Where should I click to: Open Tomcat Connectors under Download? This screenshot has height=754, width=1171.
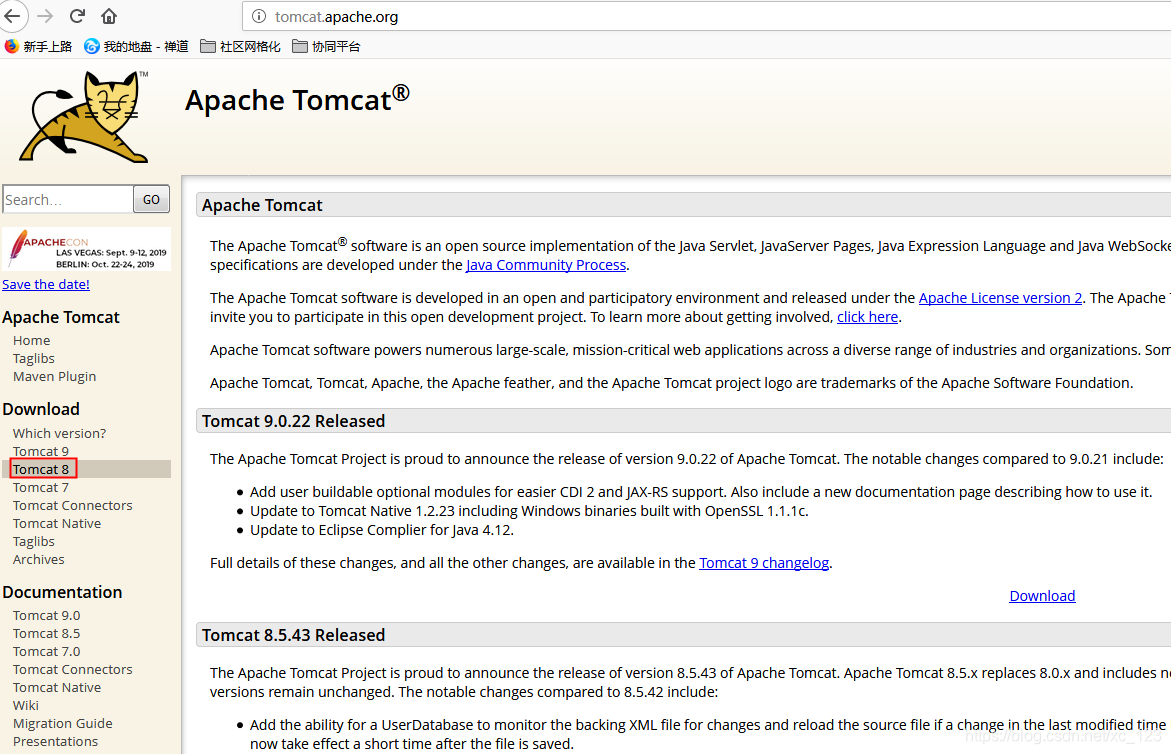[x=72, y=505]
